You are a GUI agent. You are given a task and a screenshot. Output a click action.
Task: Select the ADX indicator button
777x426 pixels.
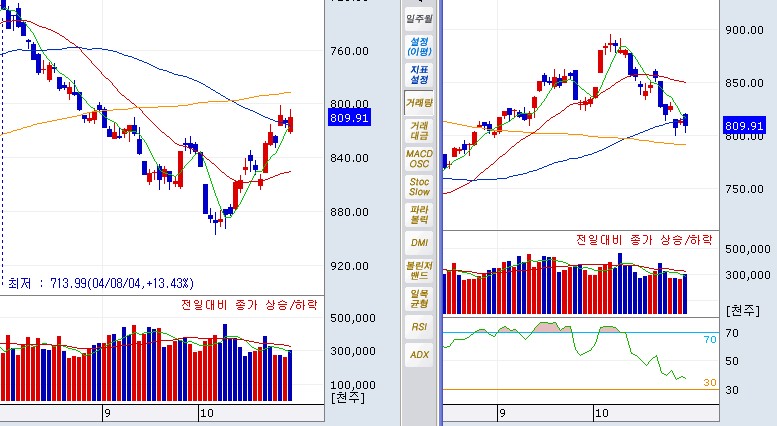[x=419, y=354]
